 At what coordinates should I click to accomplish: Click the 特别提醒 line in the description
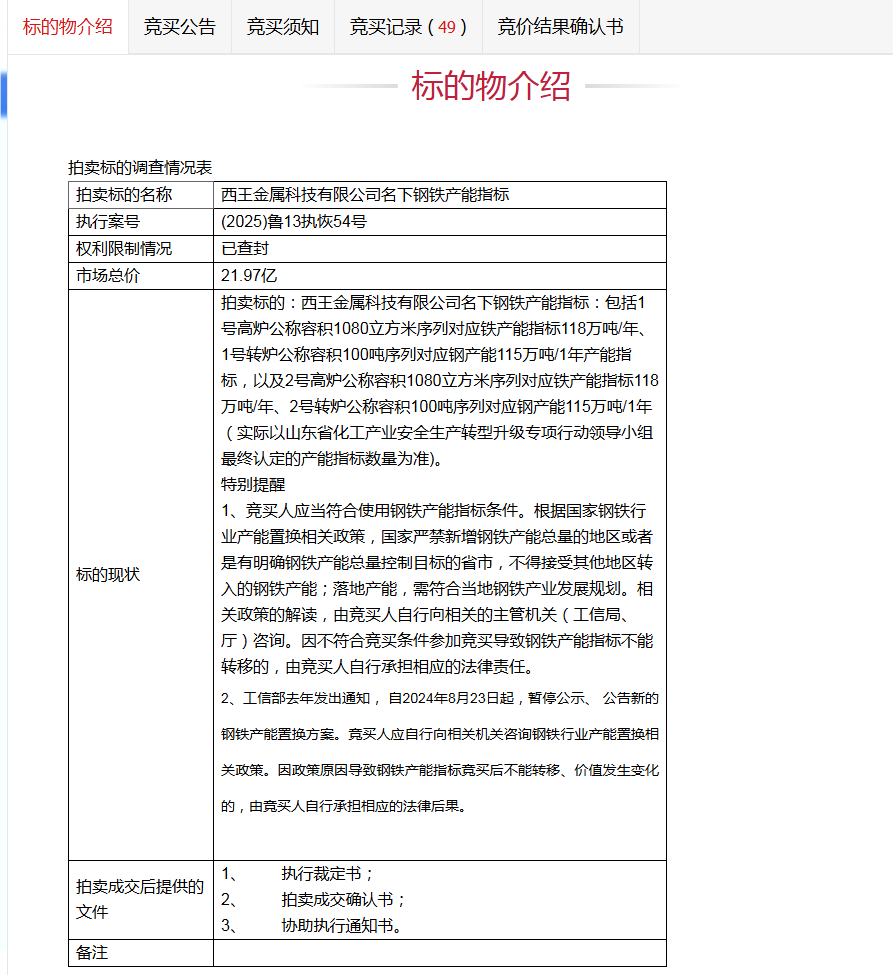253,484
